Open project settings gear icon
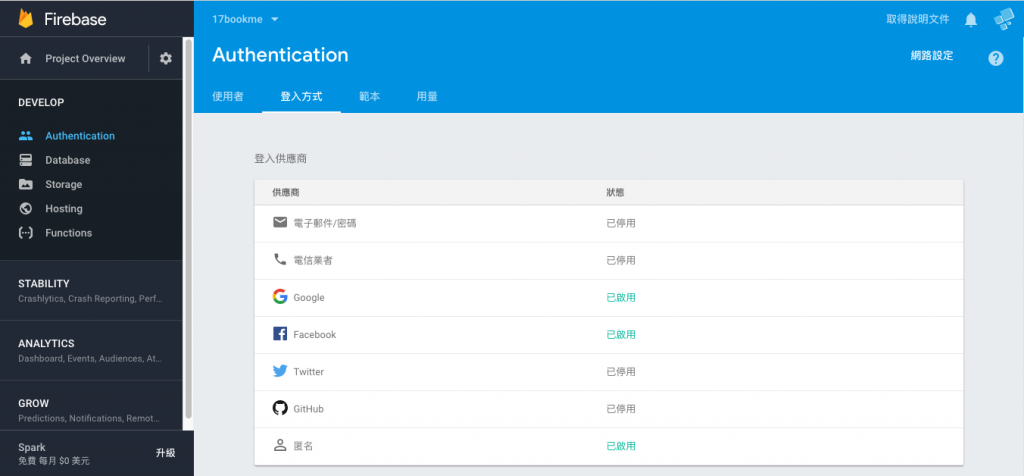 (x=166, y=59)
